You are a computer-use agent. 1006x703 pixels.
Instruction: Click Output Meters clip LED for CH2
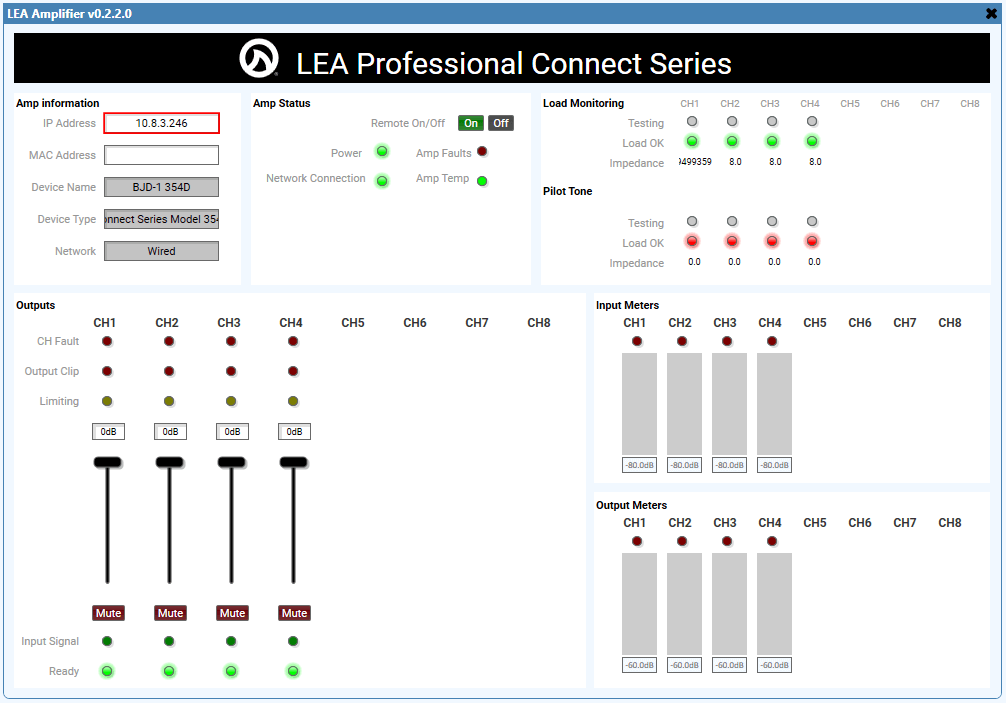(682, 541)
